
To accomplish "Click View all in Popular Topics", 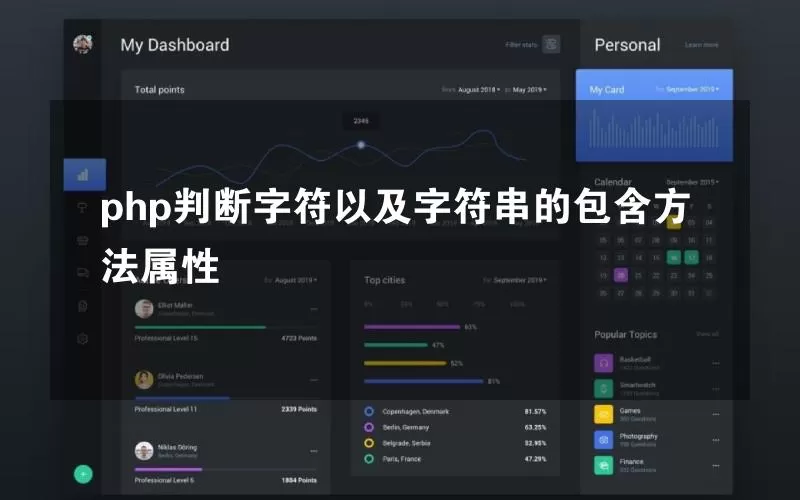I will coord(707,334).
